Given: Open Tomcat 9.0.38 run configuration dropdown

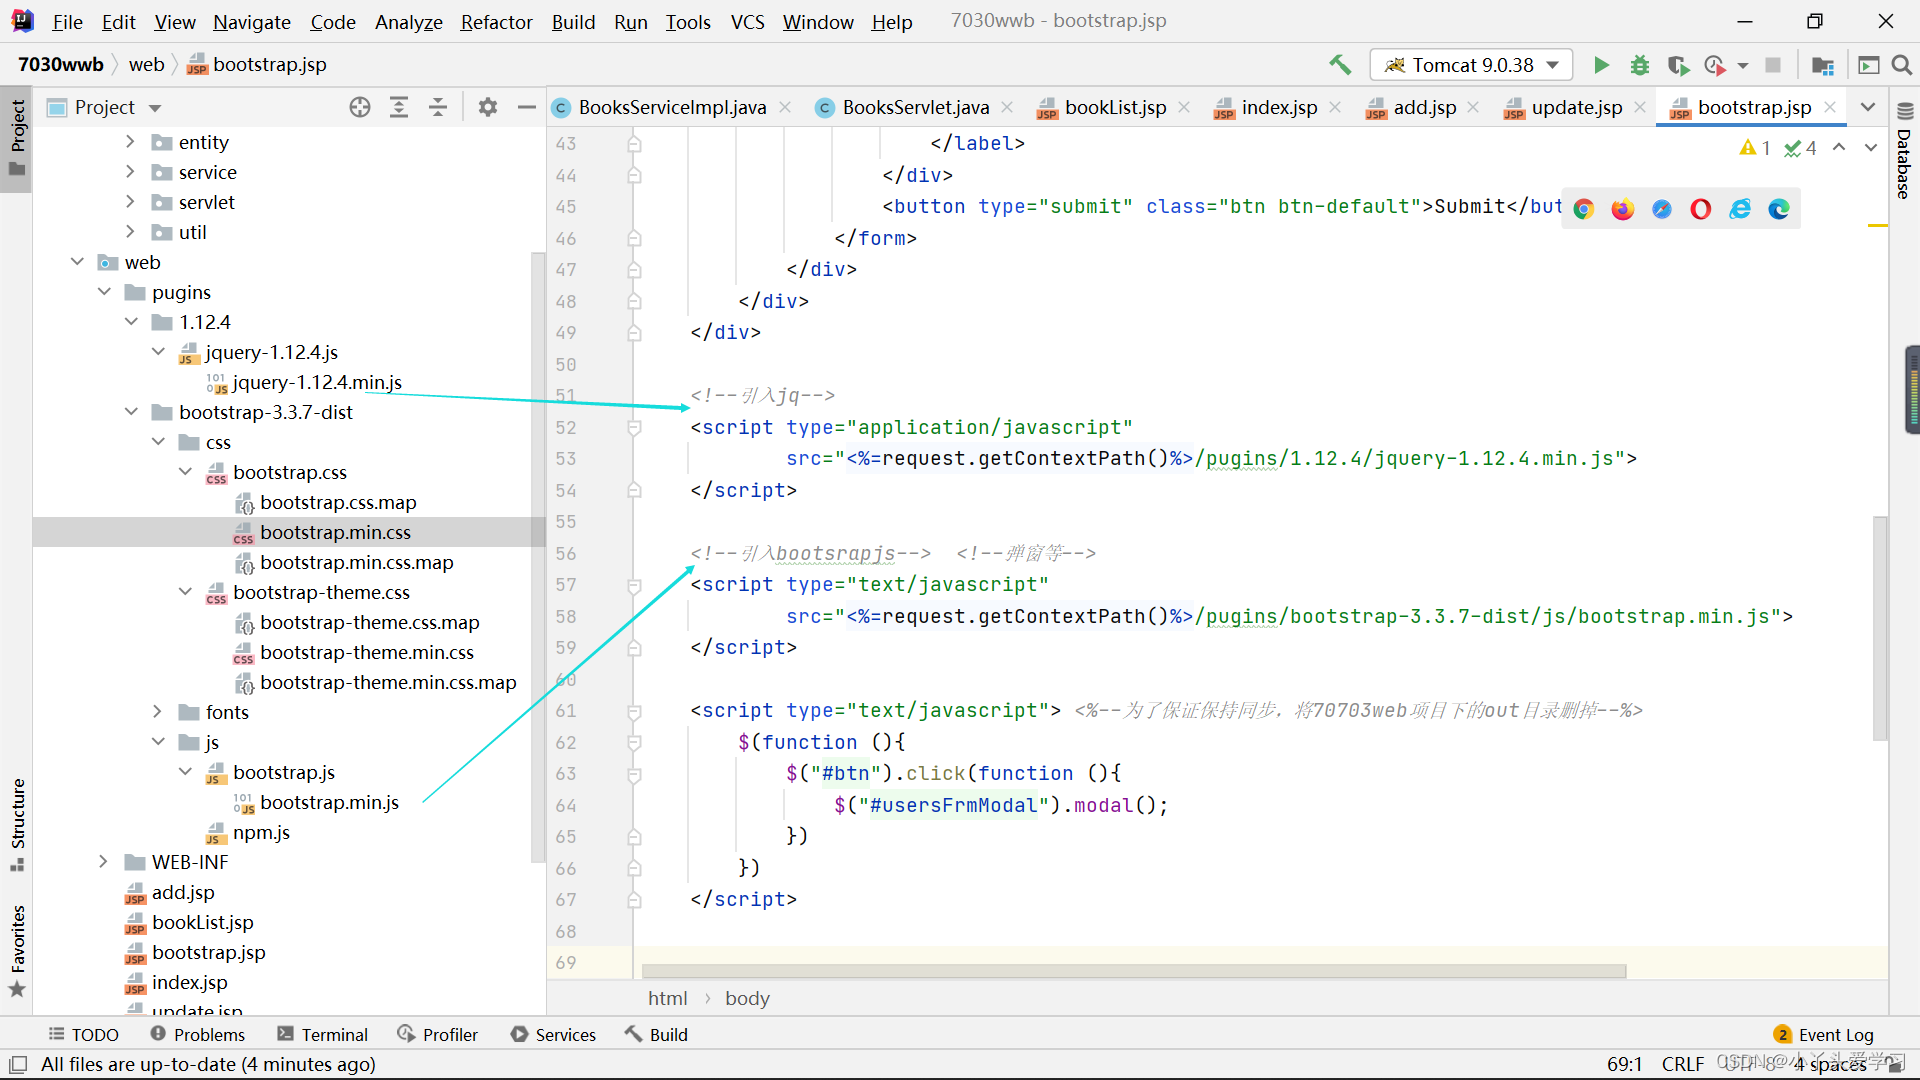Looking at the screenshot, I should pos(1470,65).
